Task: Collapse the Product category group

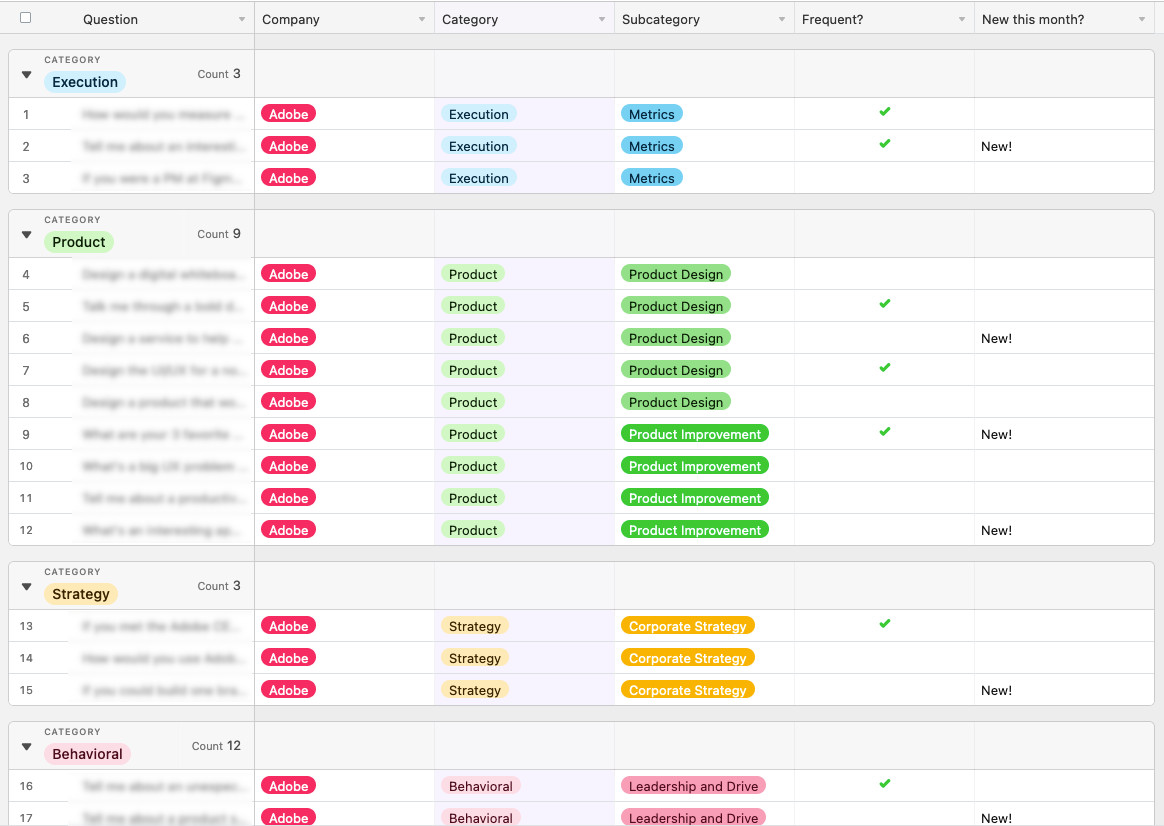Action: pos(27,235)
